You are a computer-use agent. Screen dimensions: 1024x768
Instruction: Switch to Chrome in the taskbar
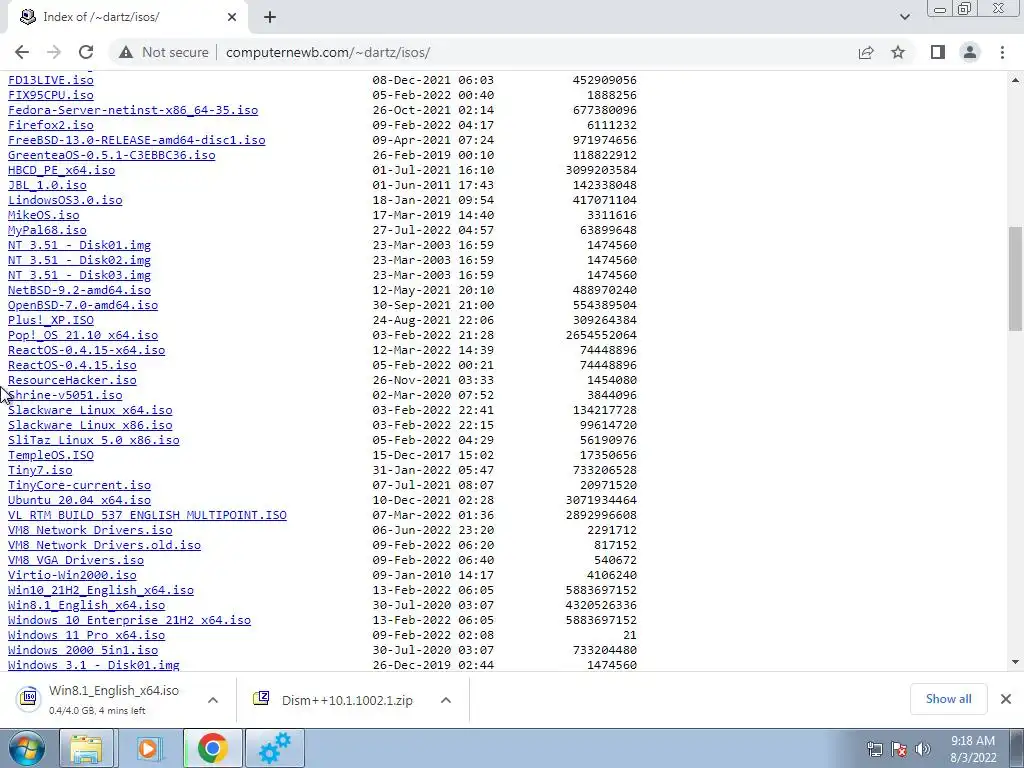coord(212,748)
